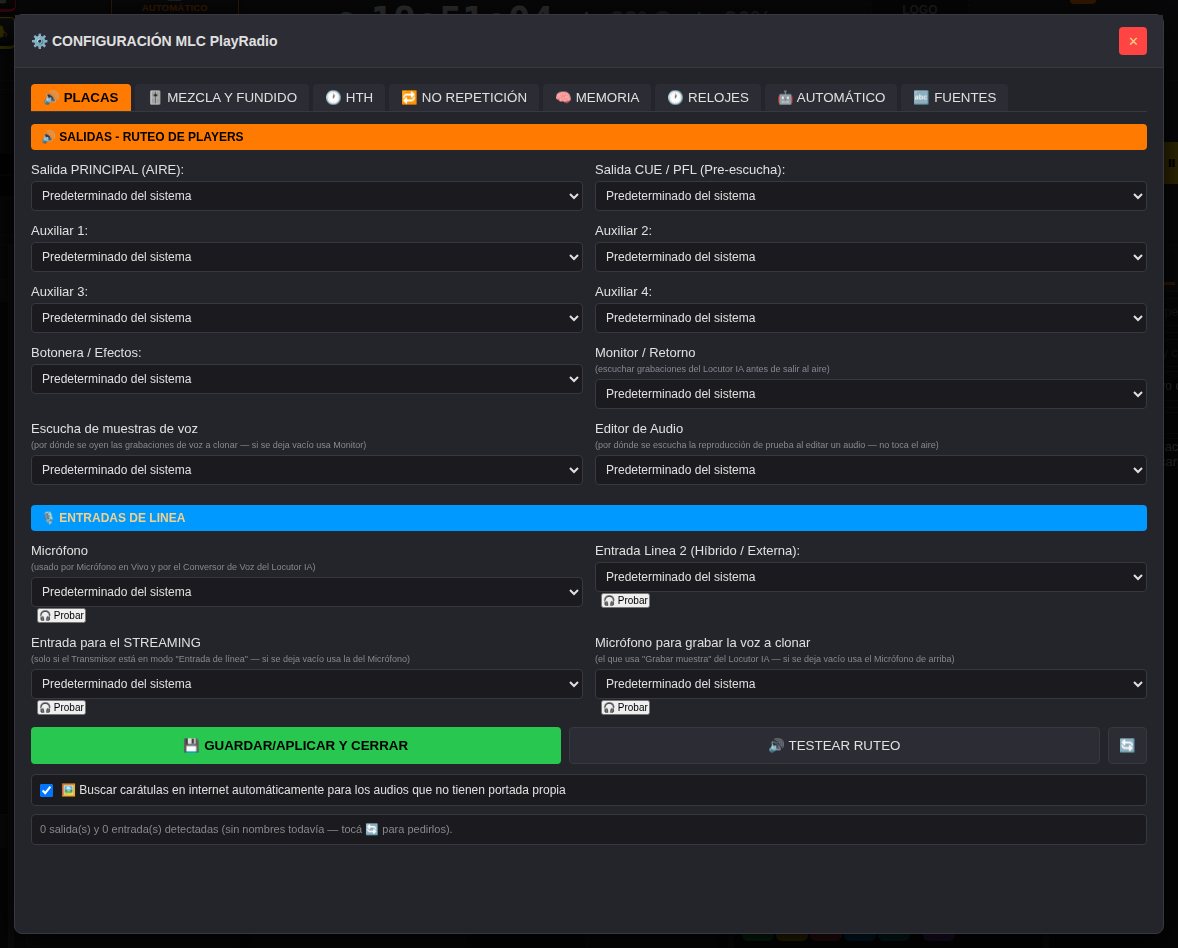Expand the Escucha de muestras de voz dropdown
This screenshot has height=948, width=1178.
coord(307,469)
